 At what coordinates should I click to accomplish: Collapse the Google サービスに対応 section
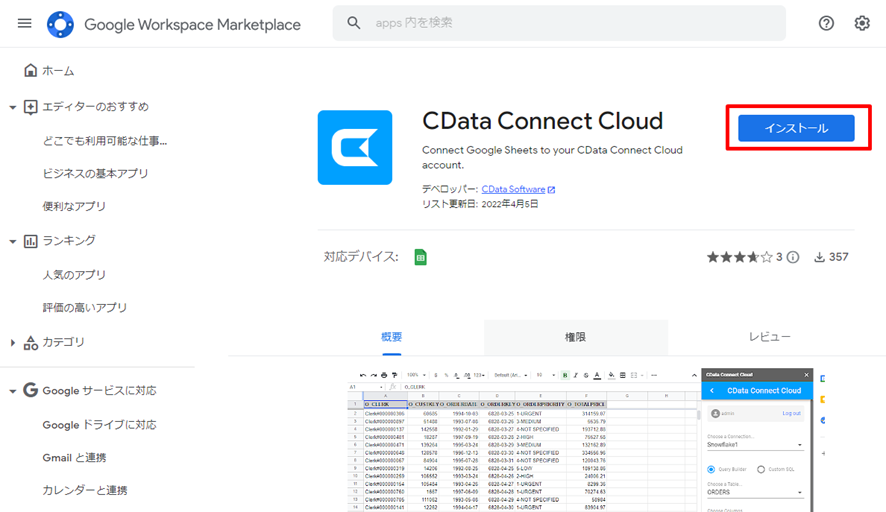tap(12, 391)
